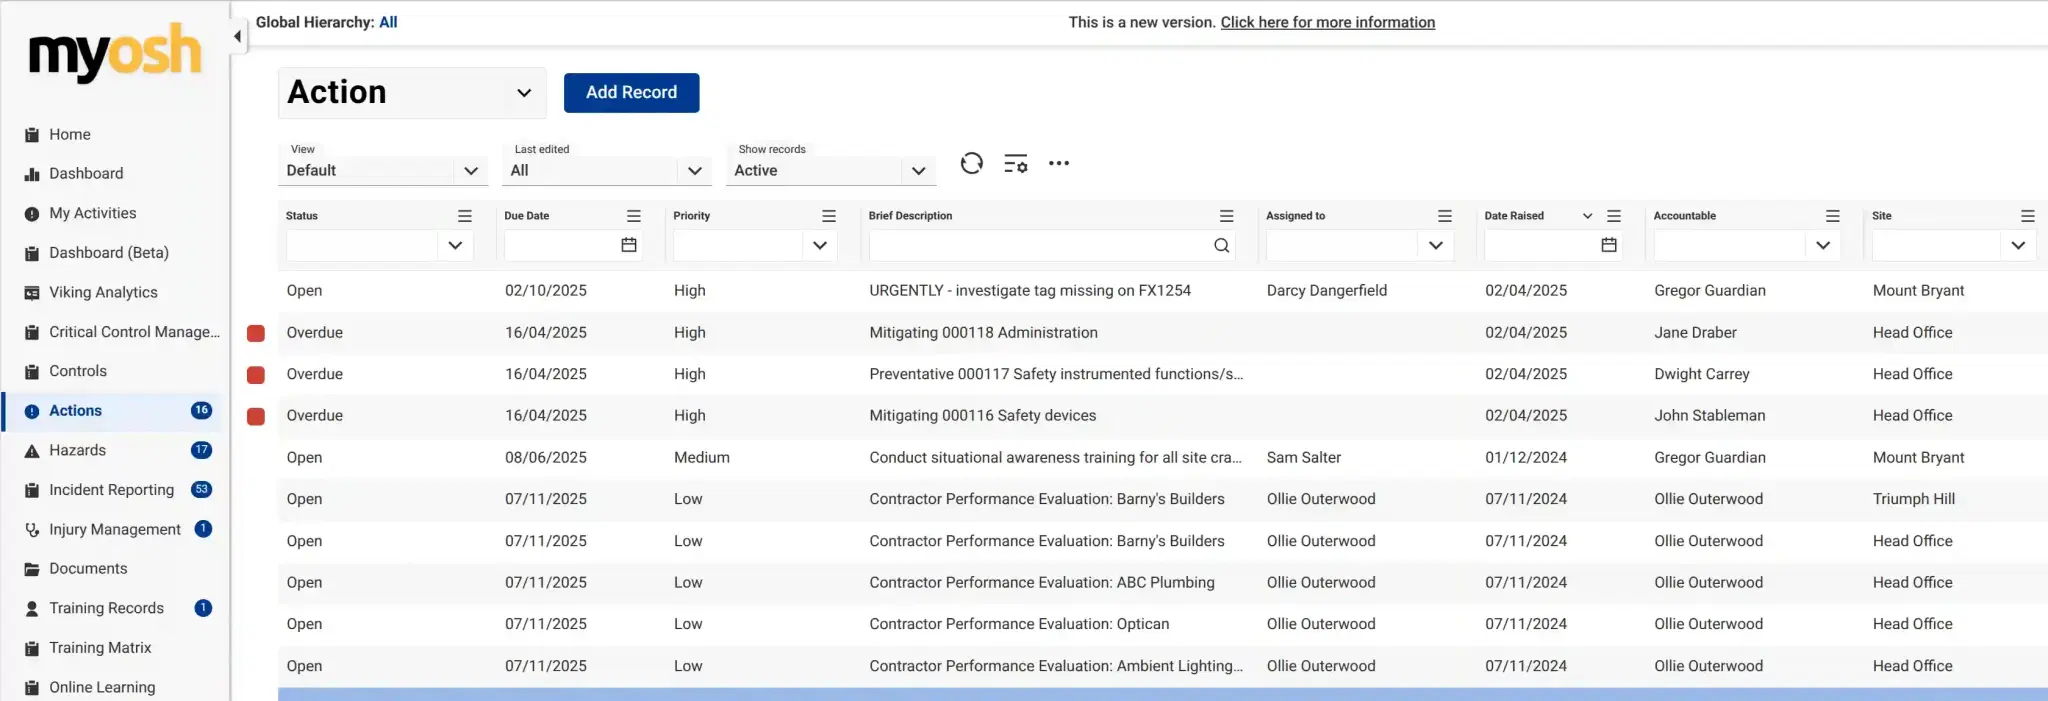This screenshot has width=2048, height=701.
Task: Click the Hazards count badge 17
Action: pyautogui.click(x=202, y=450)
